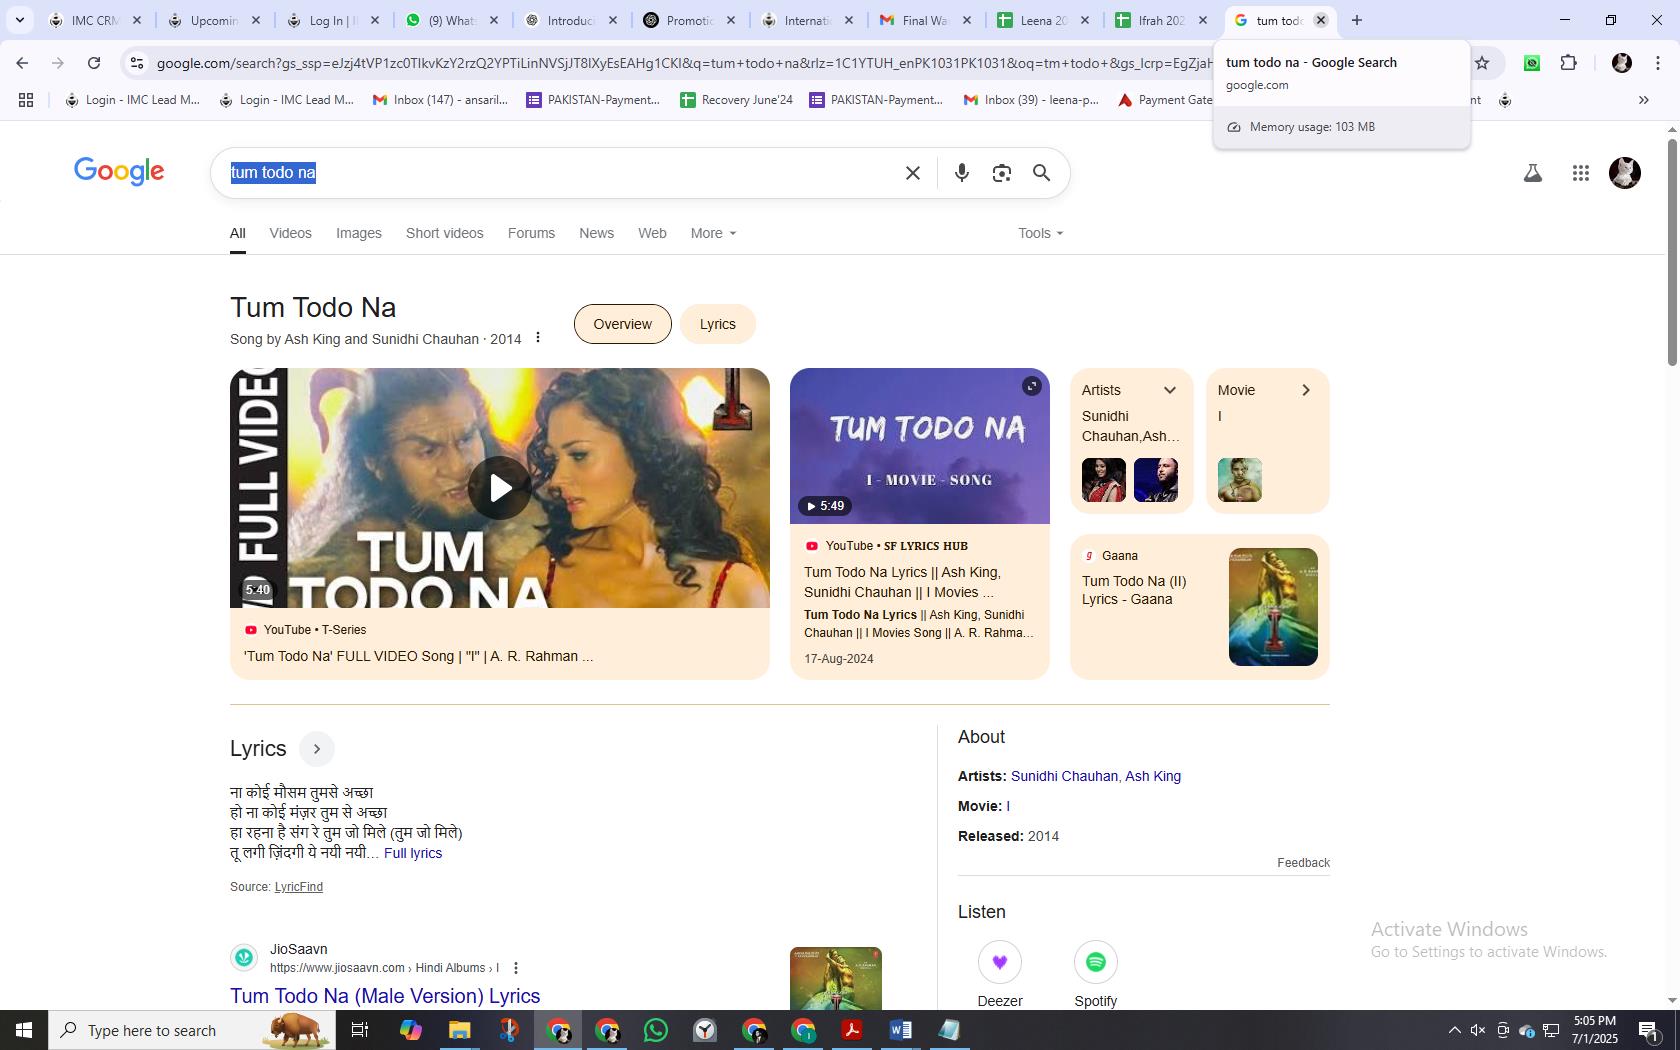
Task: Open LyricFind source link
Action: click(x=298, y=887)
